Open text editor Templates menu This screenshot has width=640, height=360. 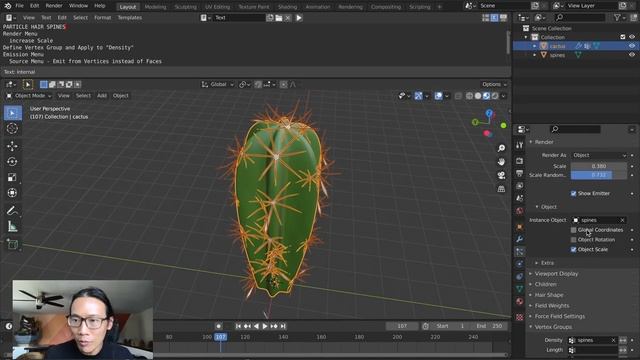click(x=130, y=18)
